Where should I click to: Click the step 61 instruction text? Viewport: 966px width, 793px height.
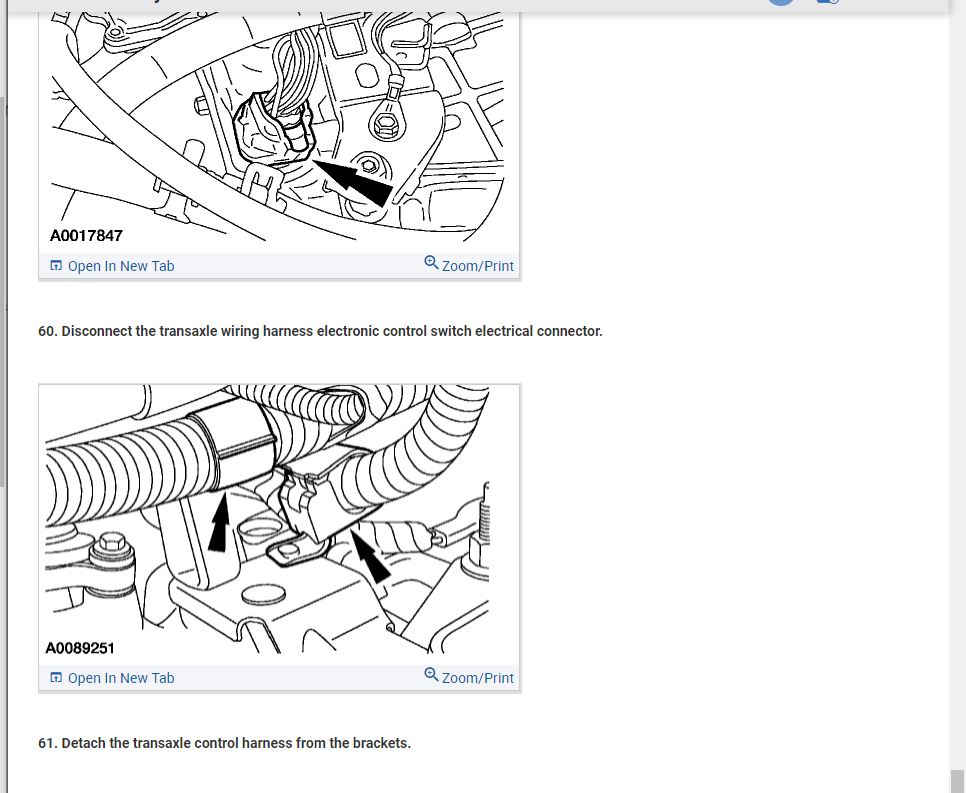(224, 743)
